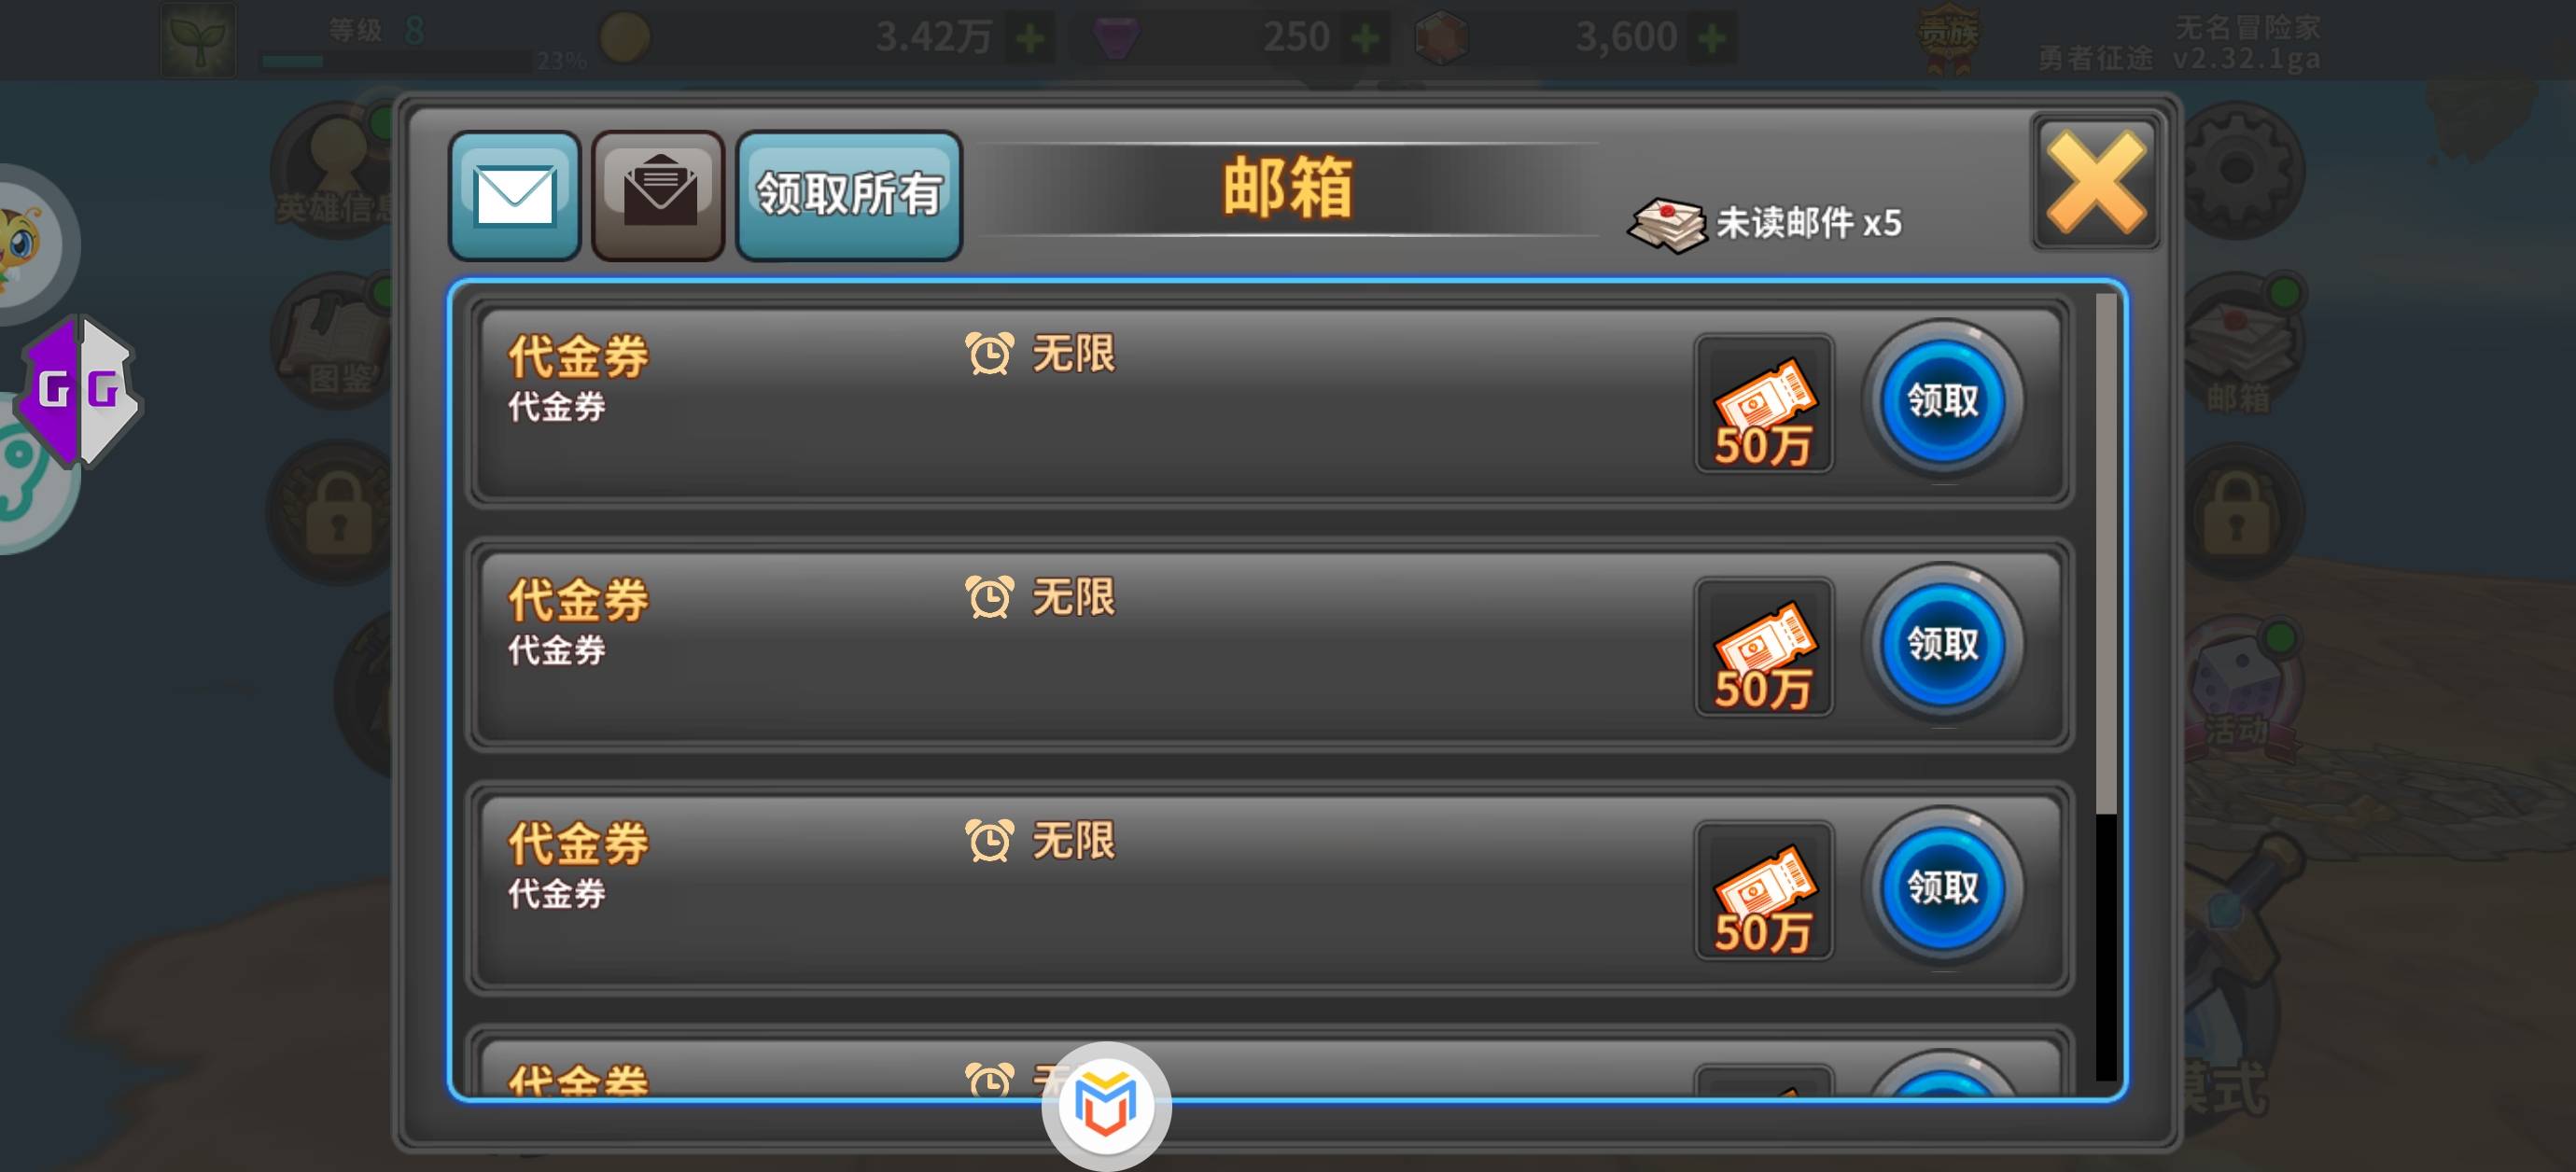Select the first 50万 voucher ticket icon
Image resolution: width=2576 pixels, height=1172 pixels.
click(1764, 403)
